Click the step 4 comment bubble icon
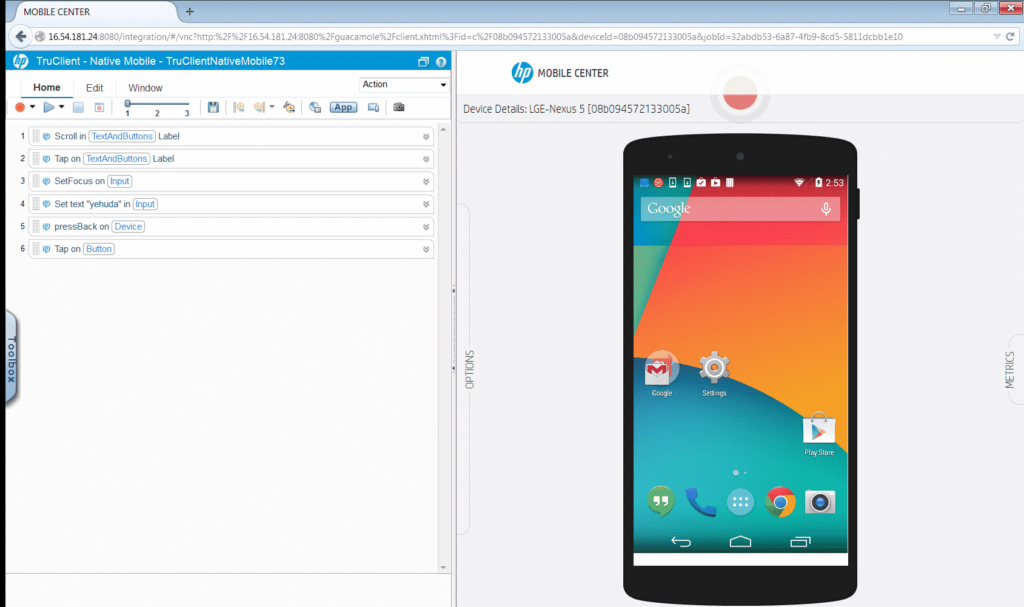The width and height of the screenshot is (1024, 607). pos(46,204)
